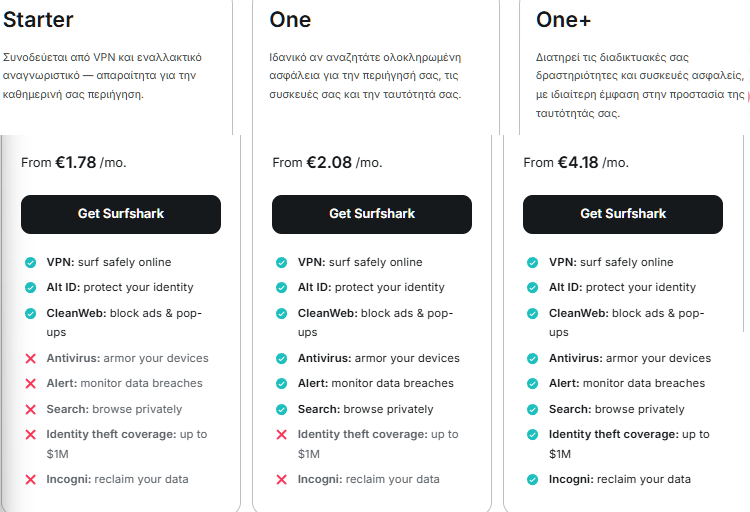The image size is (750, 512).
Task: Click the red X beside Starter Incogni
Action: 31,479
